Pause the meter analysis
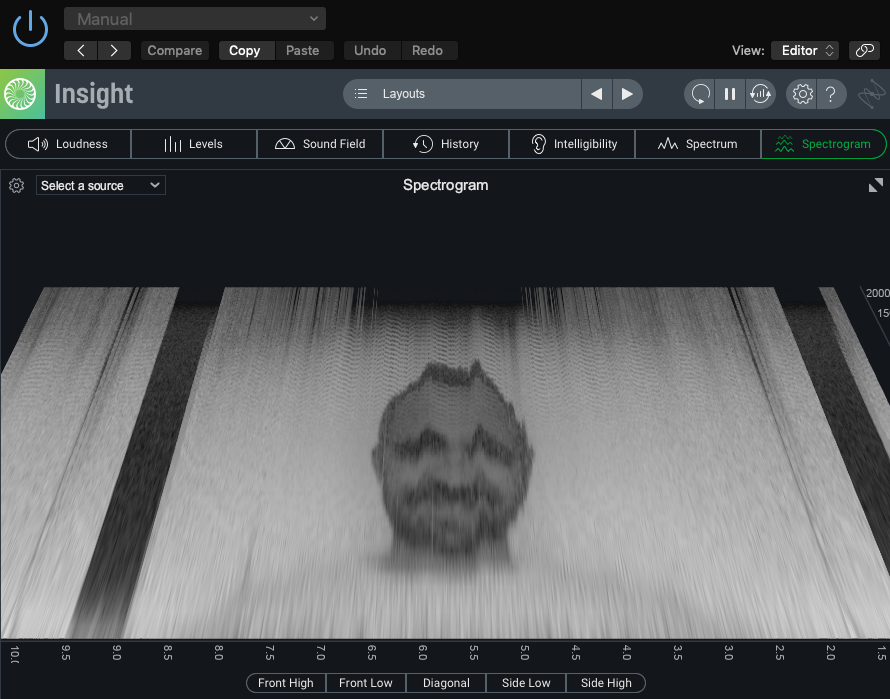This screenshot has height=699, width=890. [730, 94]
